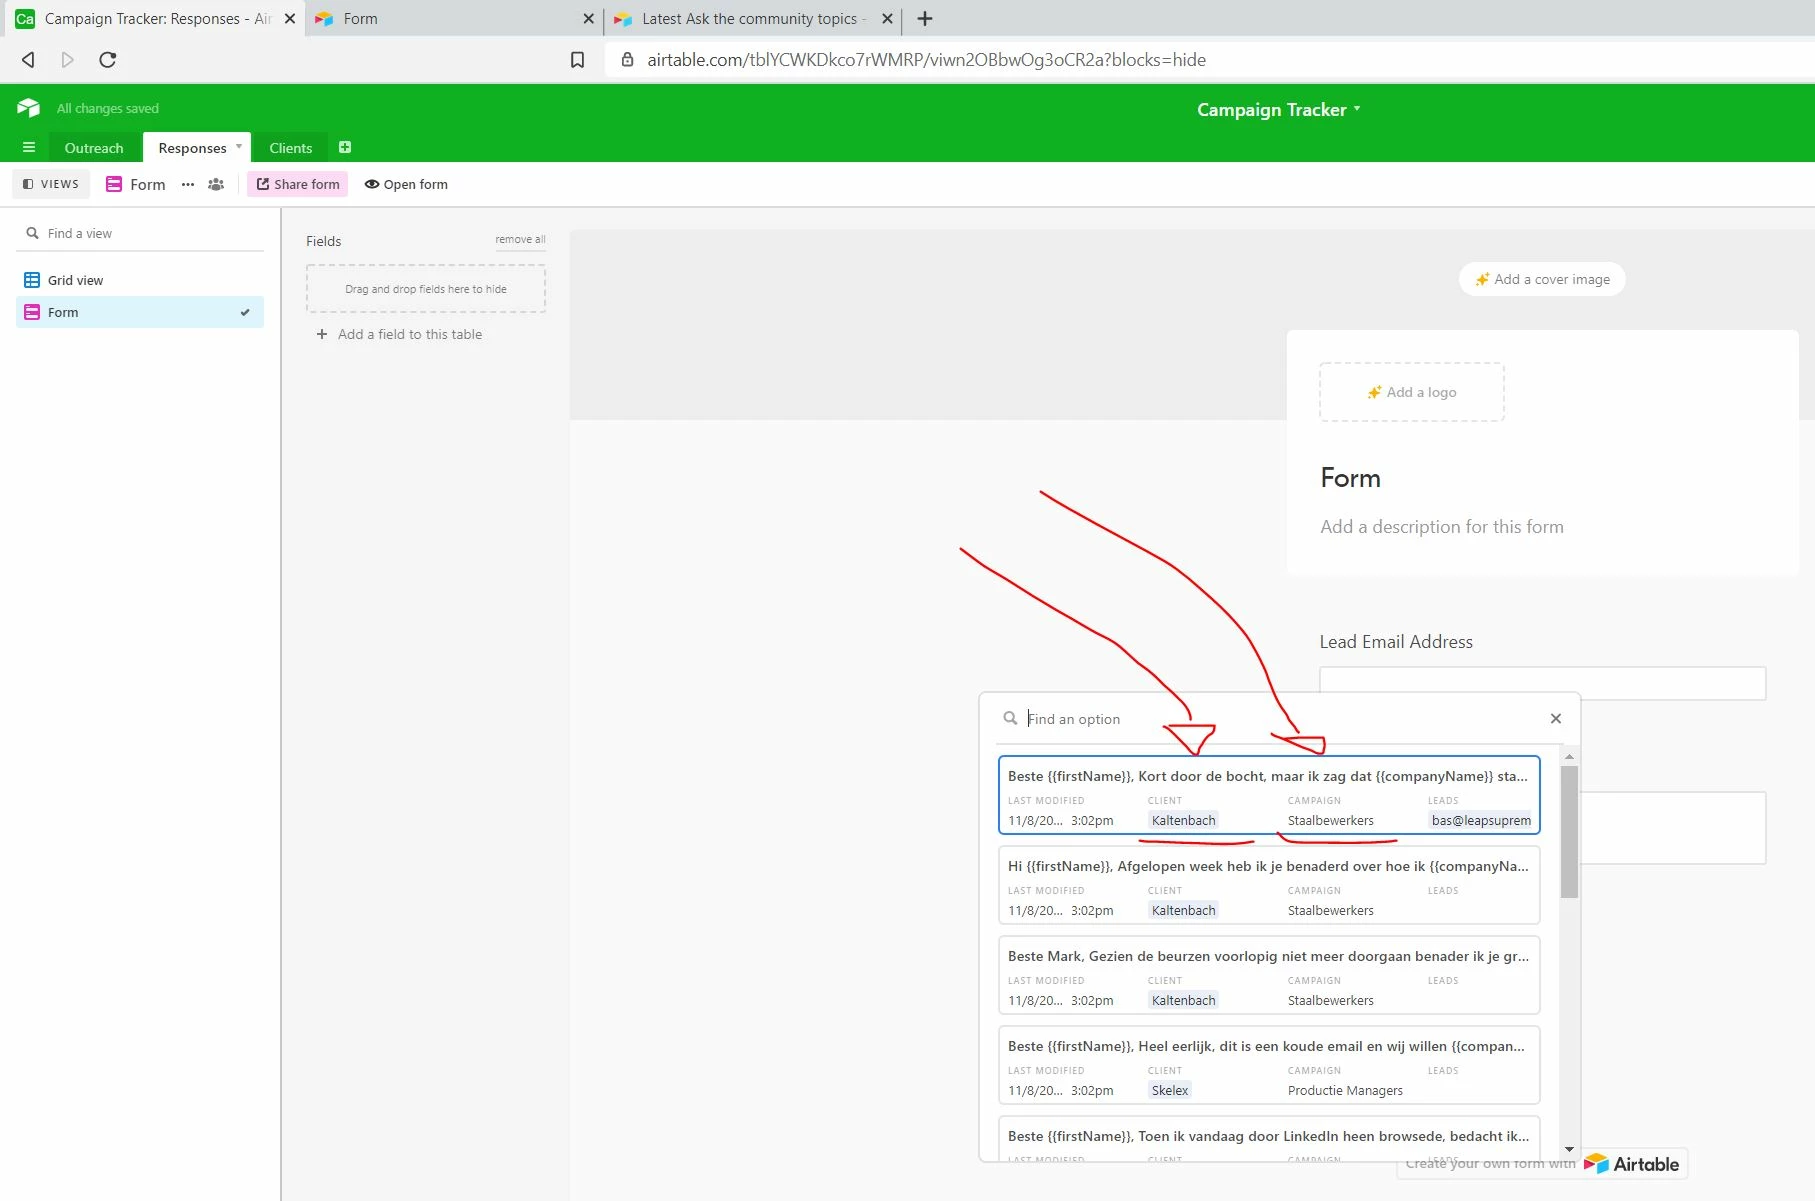Click scrollbar down arrow in record picker

click(1569, 1150)
